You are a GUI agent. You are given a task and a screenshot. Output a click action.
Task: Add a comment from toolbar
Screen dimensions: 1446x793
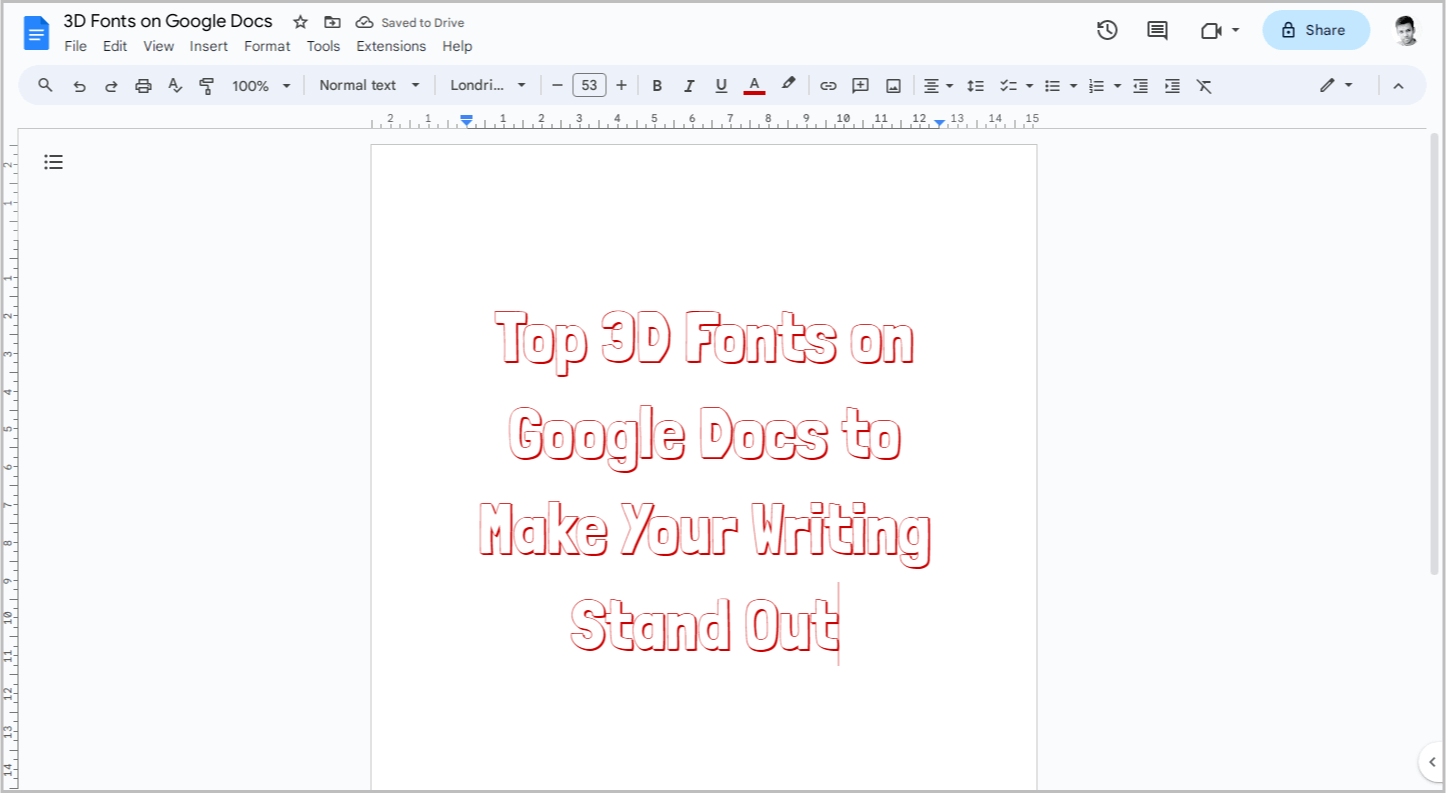860,86
